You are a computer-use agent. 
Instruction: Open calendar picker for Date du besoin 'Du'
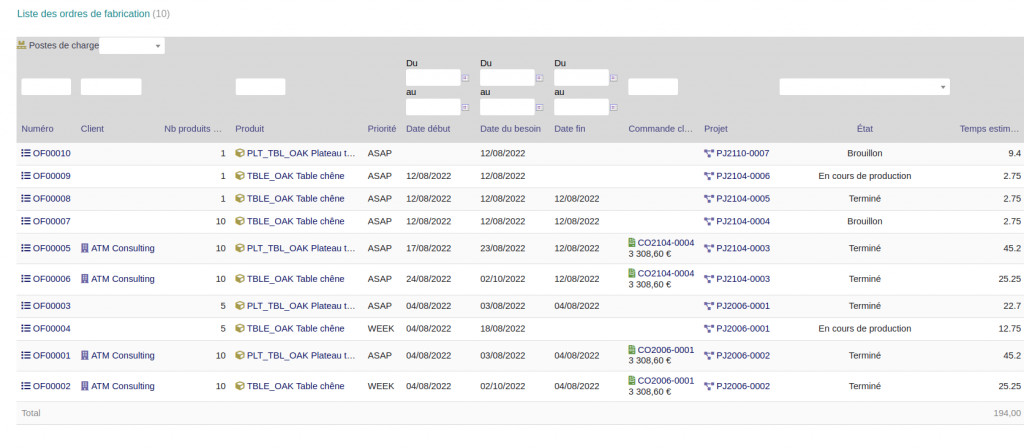click(x=539, y=78)
